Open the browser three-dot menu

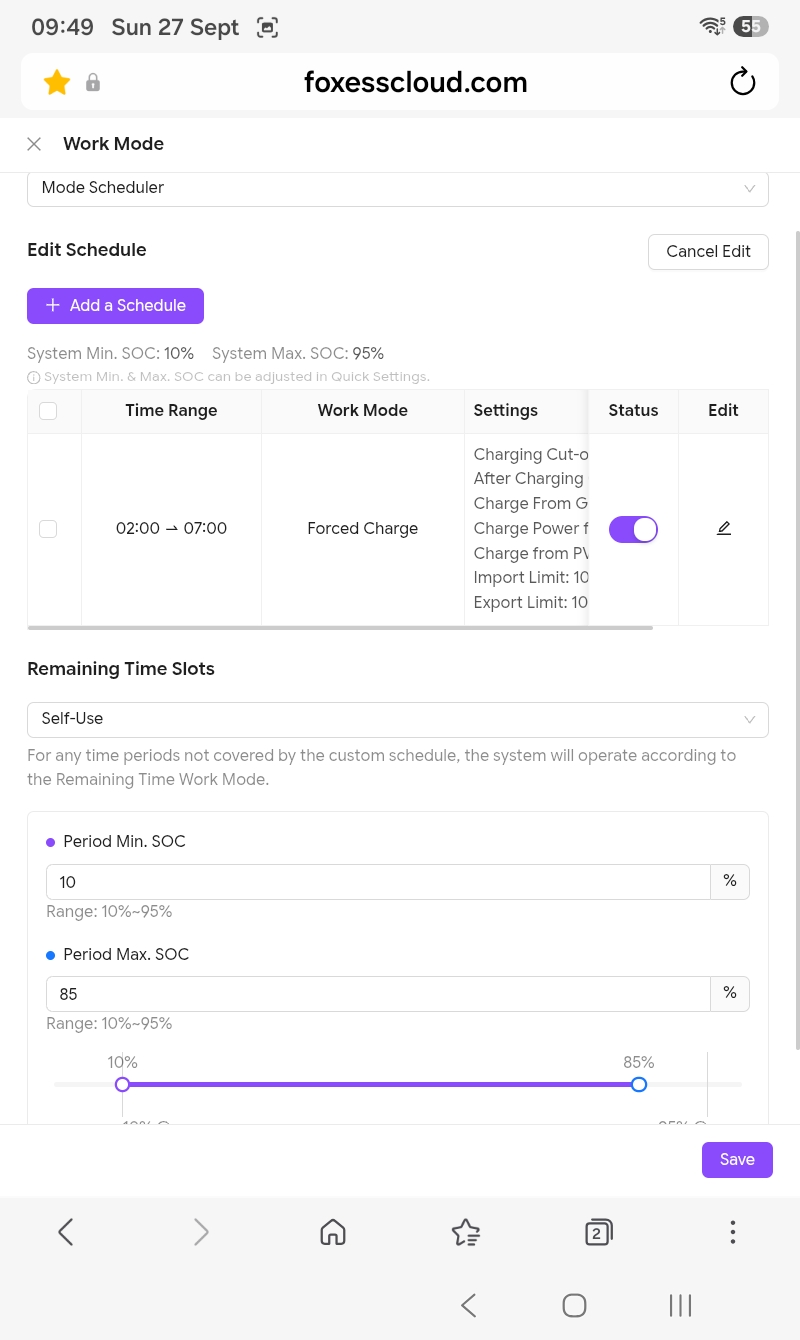point(733,1232)
